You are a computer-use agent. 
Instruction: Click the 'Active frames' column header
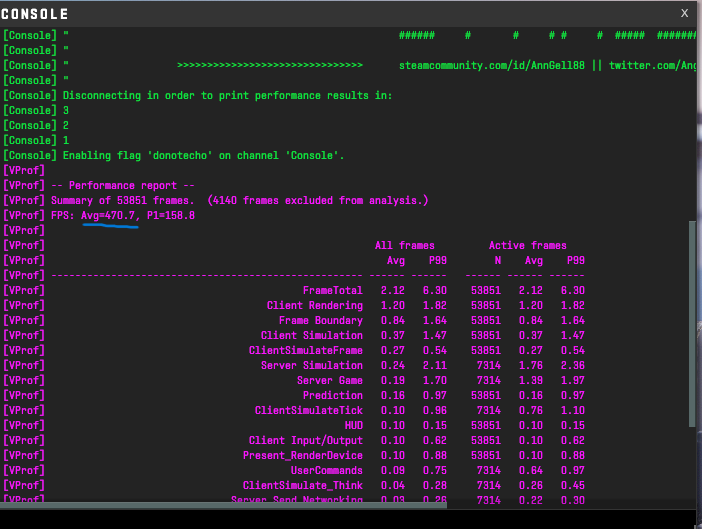click(527, 245)
